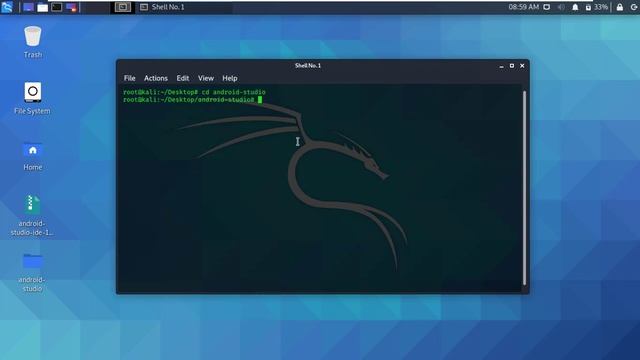This screenshot has width=640, height=360.
Task: Click the battery indicator showing 33%
Action: 597,7
